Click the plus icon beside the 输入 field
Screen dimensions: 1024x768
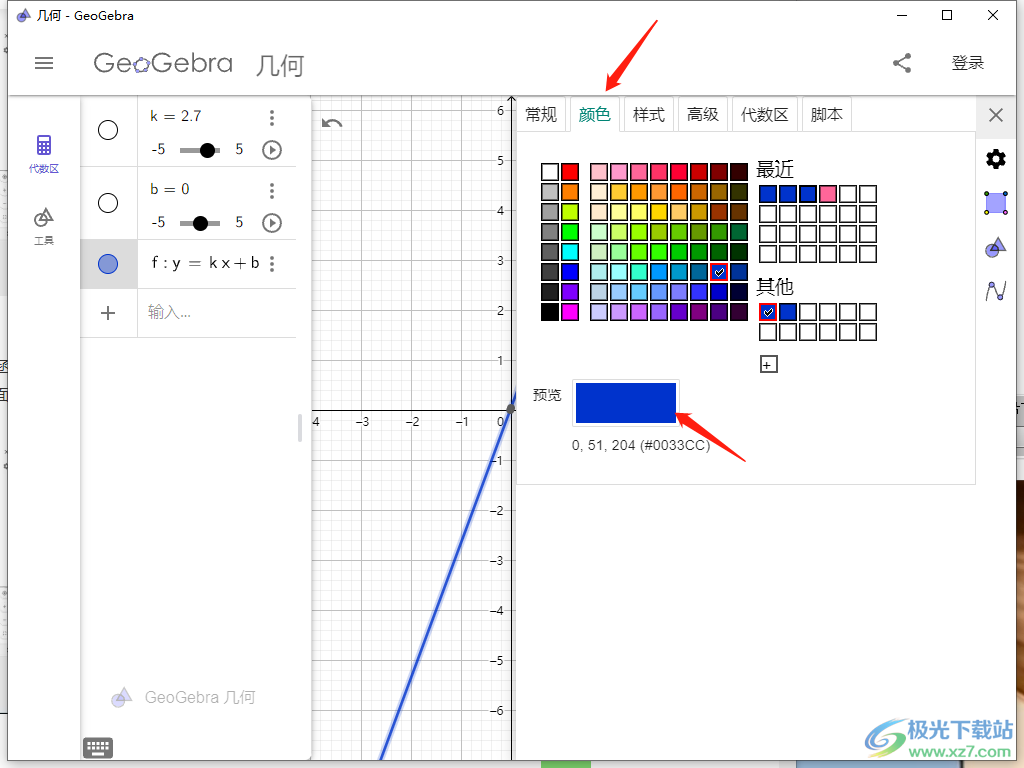(108, 313)
